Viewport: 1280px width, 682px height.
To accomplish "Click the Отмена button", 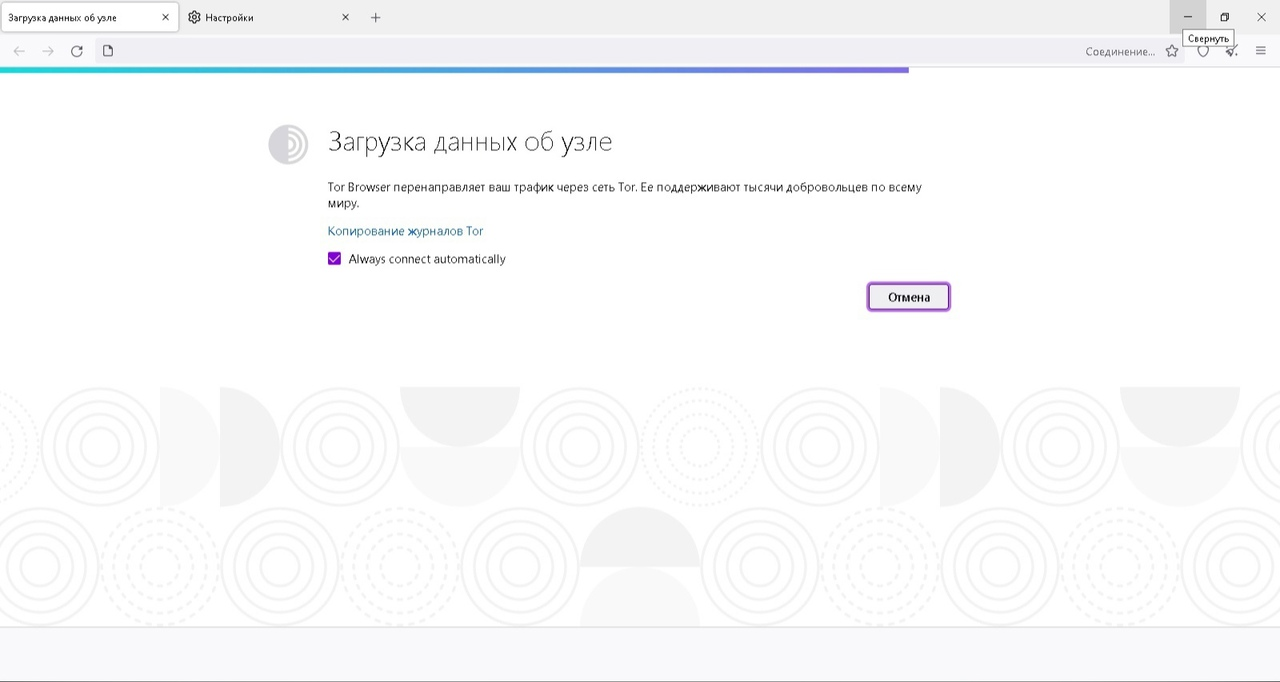I will (x=908, y=297).
